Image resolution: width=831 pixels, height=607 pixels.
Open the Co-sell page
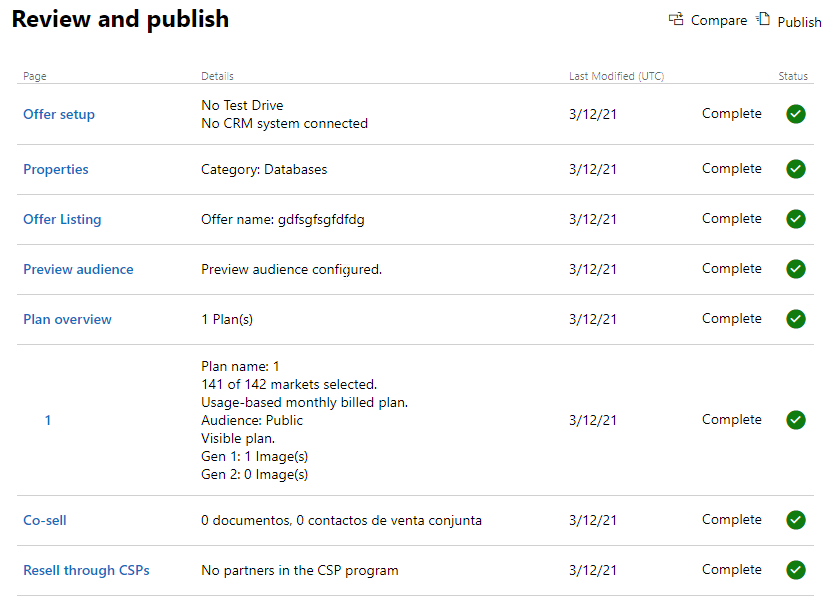coord(44,520)
